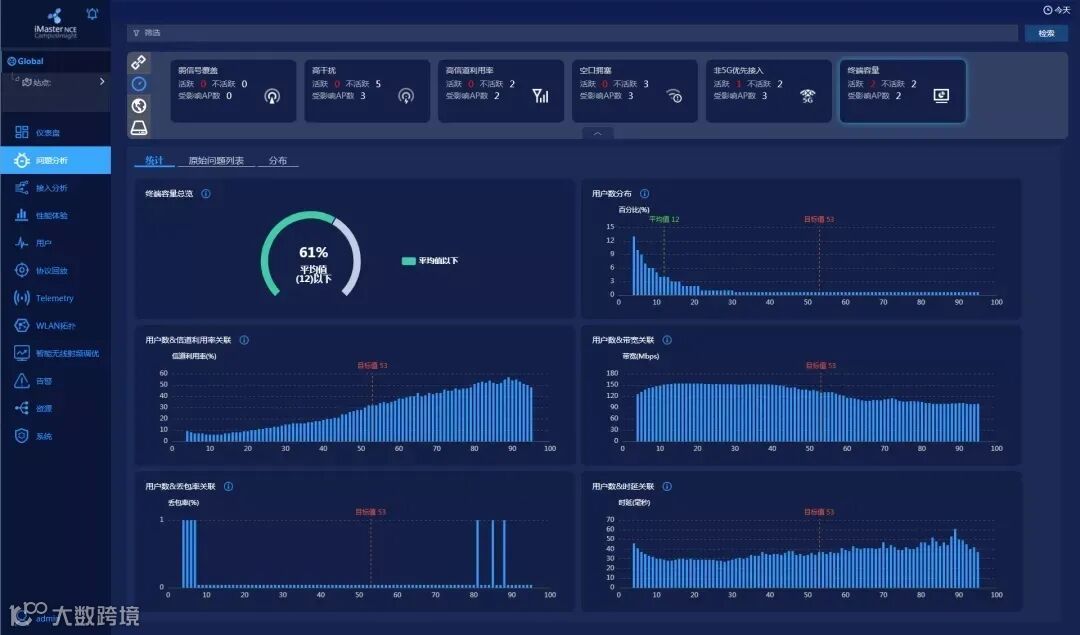Click the 终端容量总览 panel title
1080x635 pixels.
pos(169,194)
